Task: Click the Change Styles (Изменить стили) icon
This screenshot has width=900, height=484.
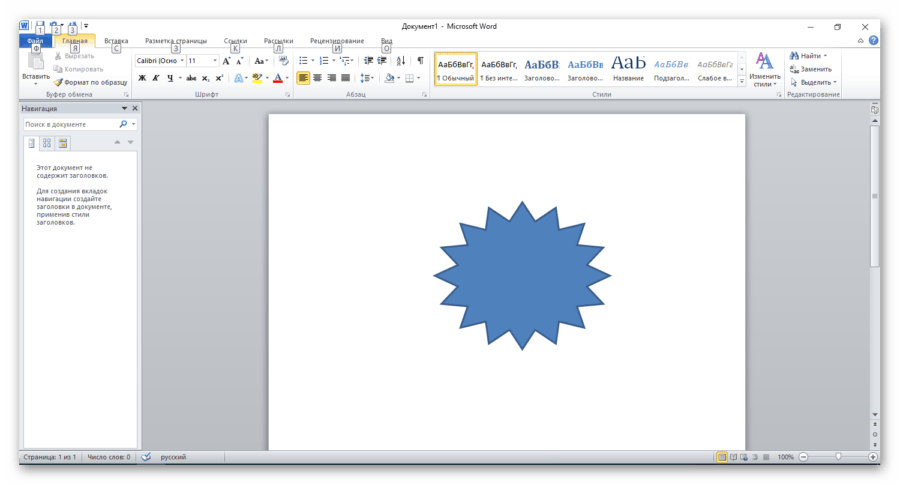Action: (764, 68)
